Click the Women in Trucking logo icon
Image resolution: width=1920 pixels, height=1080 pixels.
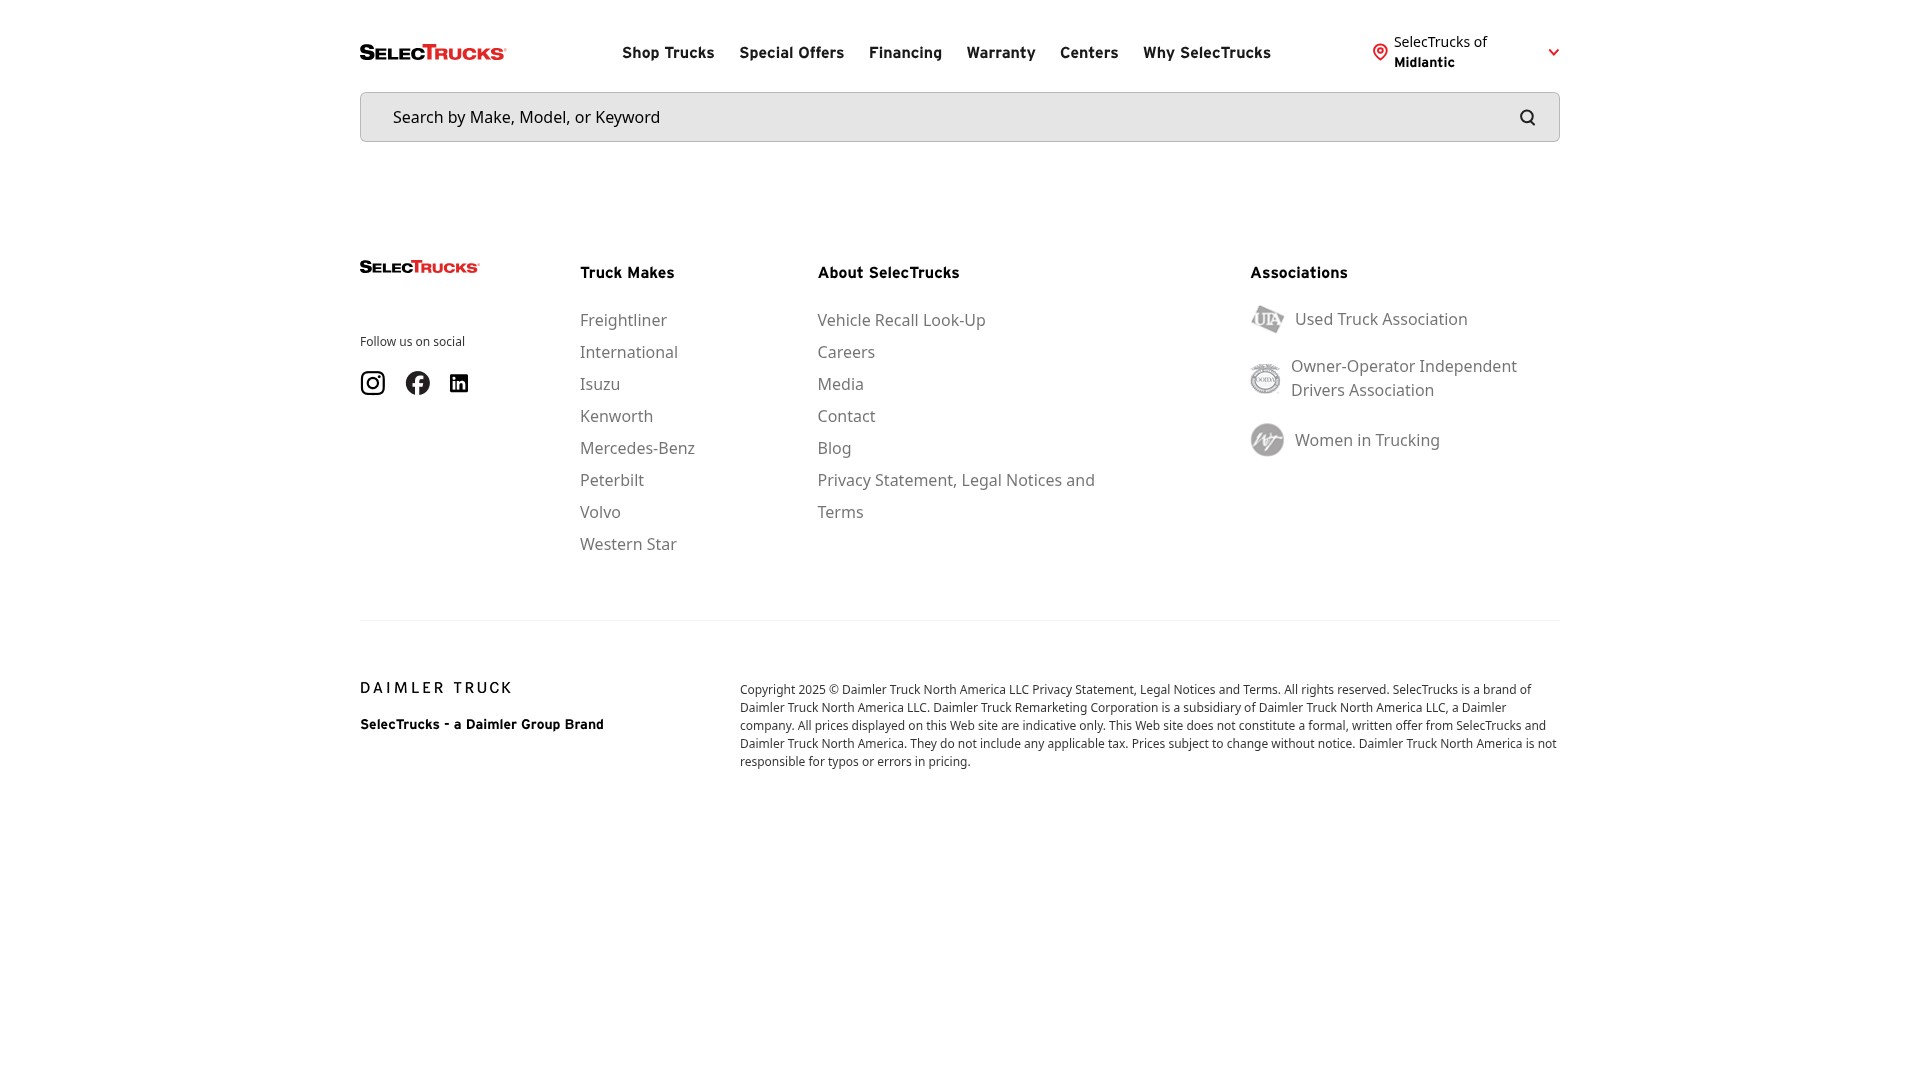point(1267,440)
